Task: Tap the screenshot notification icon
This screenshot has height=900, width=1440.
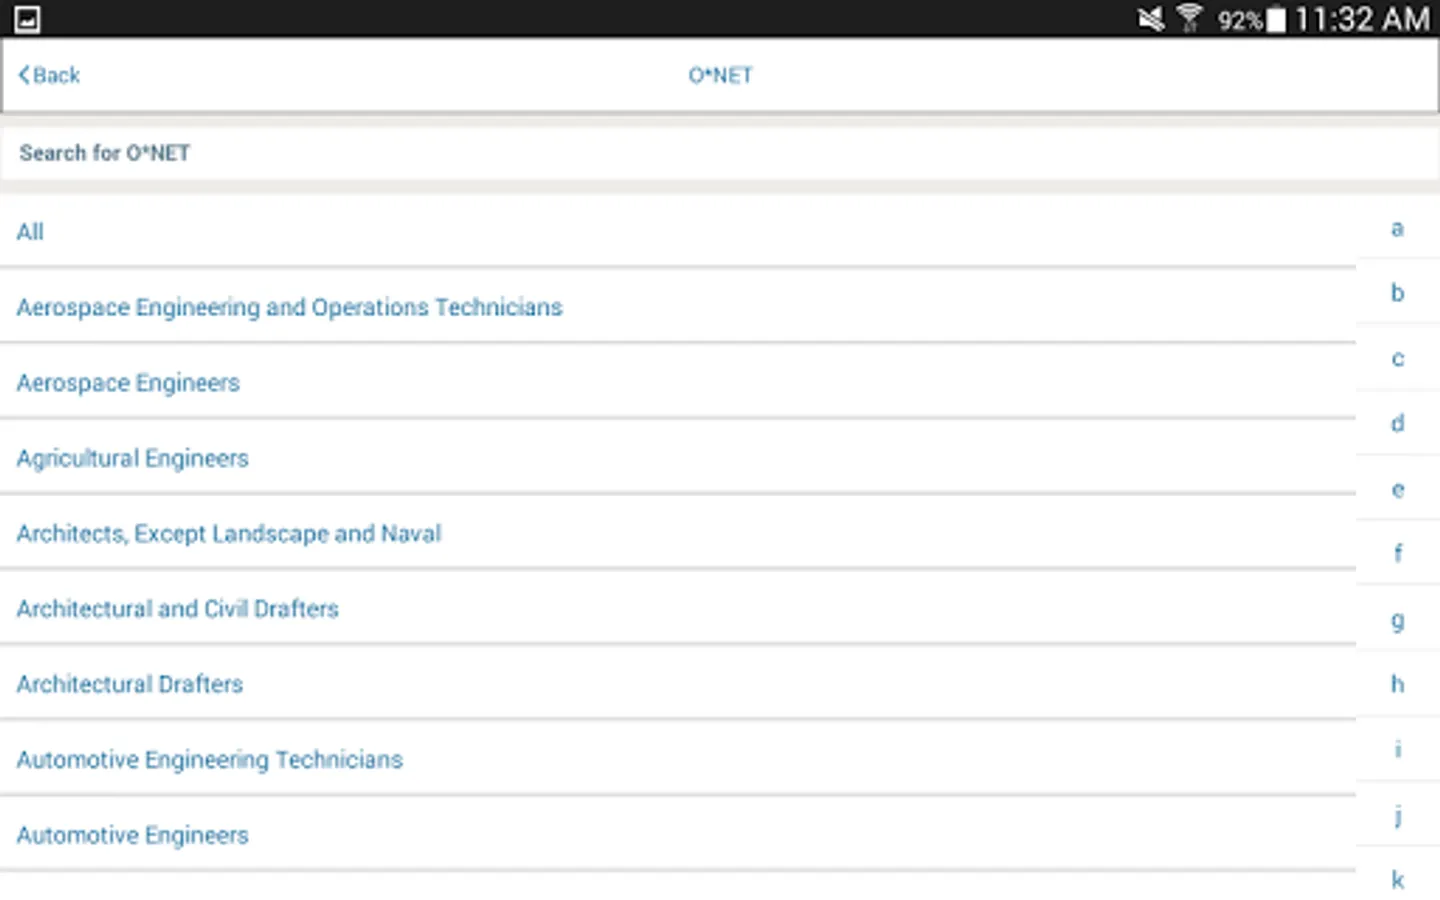Action: (x=27, y=19)
